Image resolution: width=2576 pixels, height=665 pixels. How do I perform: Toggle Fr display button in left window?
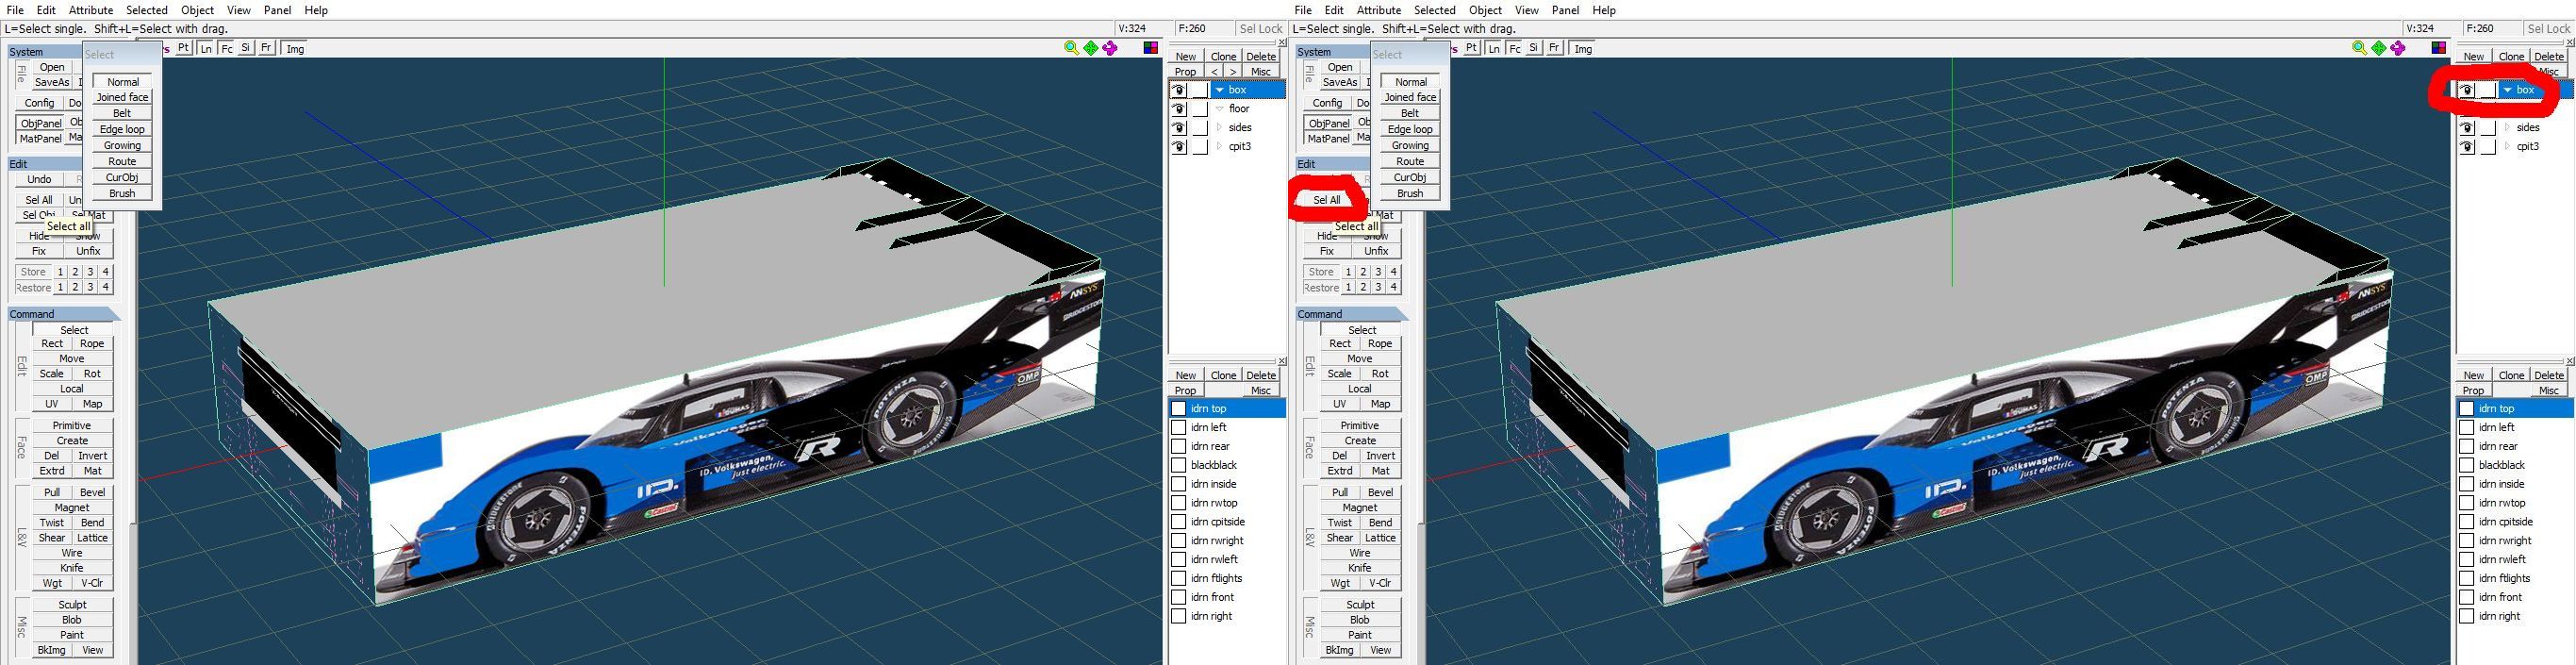(x=266, y=48)
